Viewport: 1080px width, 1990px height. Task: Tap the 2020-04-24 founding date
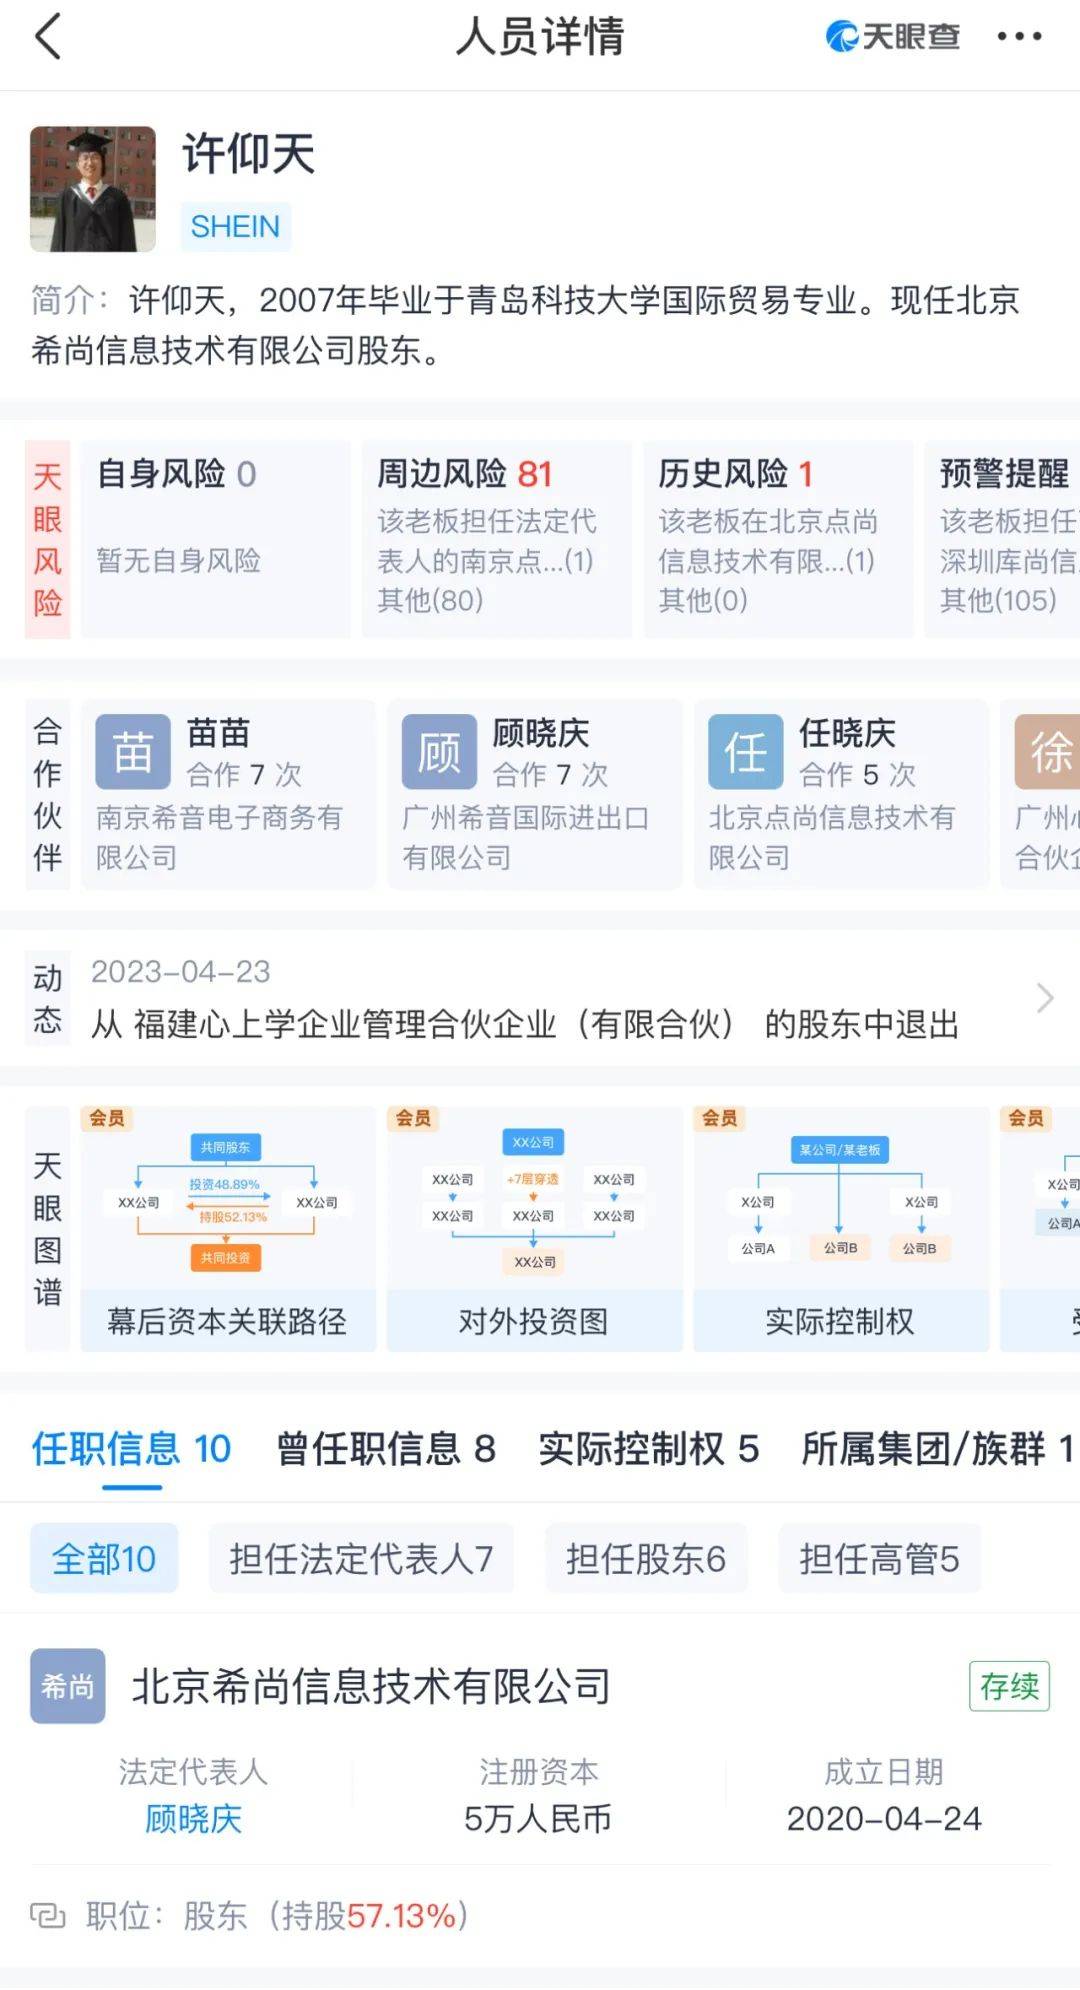pyautogui.click(x=884, y=1818)
